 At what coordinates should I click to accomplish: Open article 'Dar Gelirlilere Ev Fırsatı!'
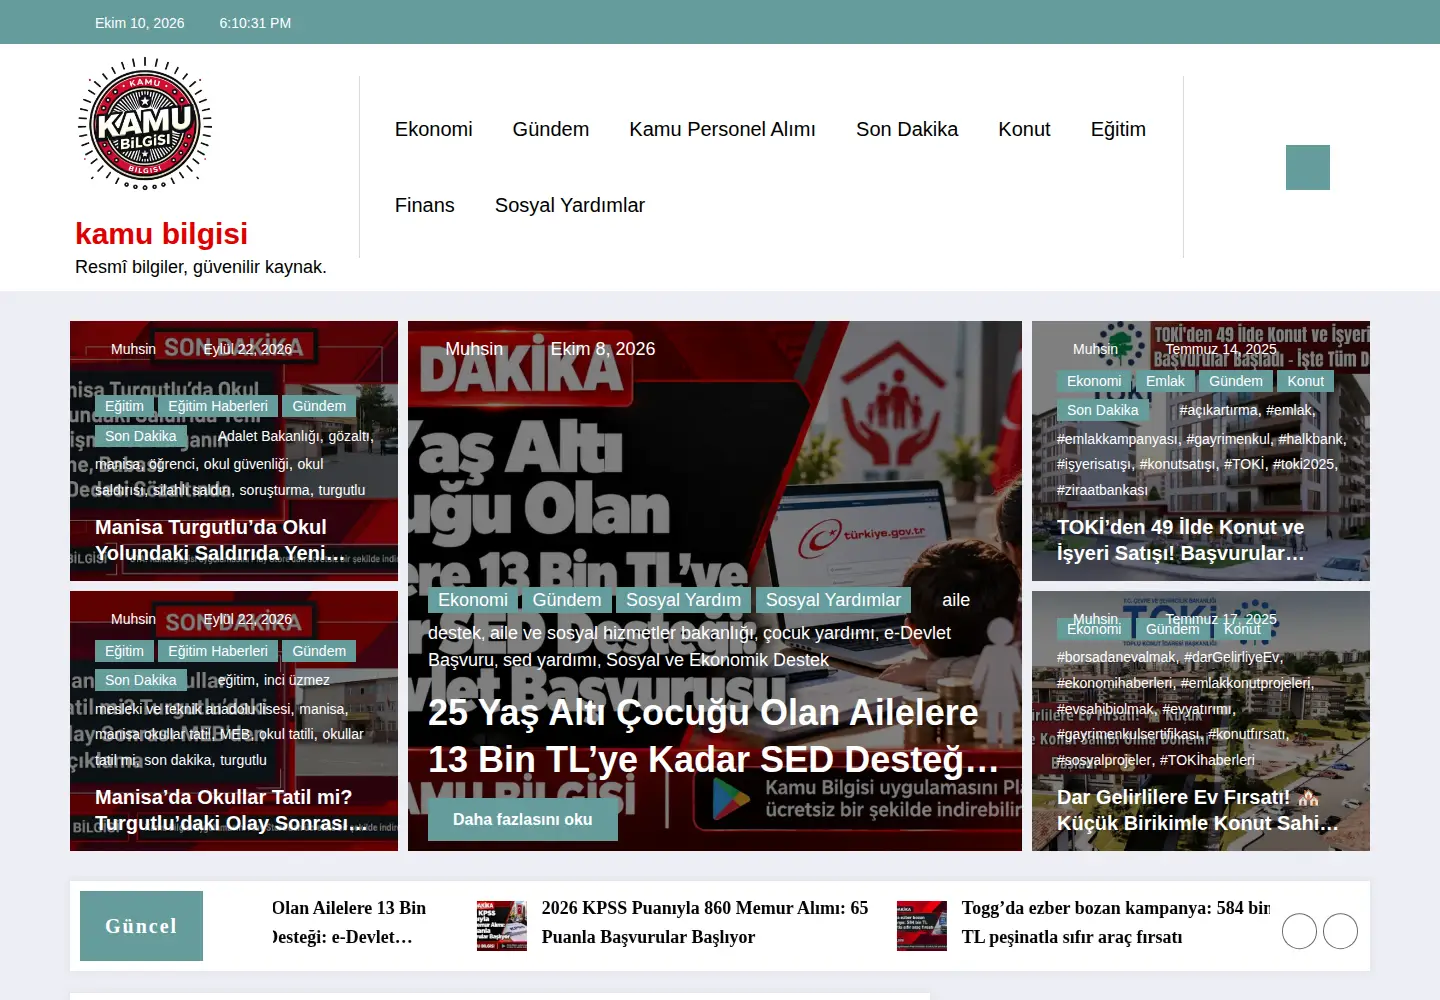click(x=1197, y=810)
